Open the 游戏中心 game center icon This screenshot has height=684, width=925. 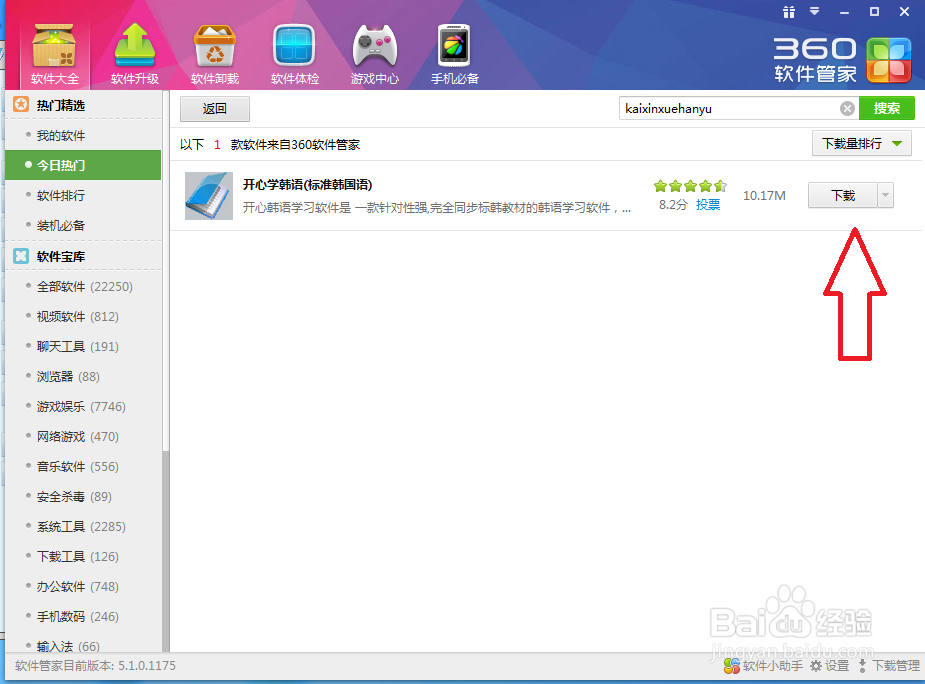coord(375,54)
